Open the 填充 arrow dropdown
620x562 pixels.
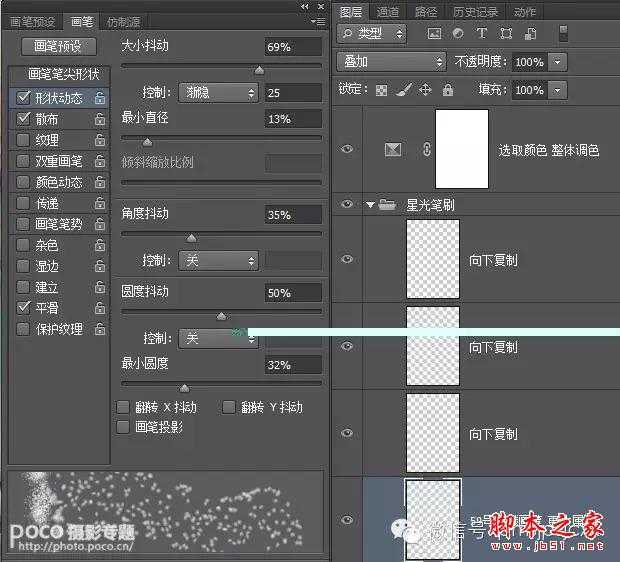[x=557, y=90]
